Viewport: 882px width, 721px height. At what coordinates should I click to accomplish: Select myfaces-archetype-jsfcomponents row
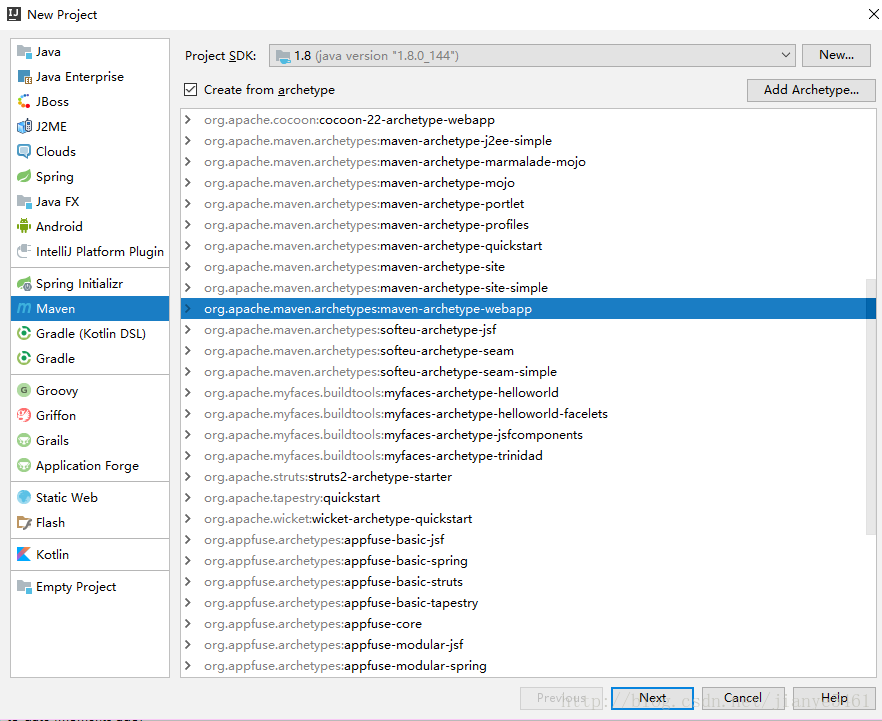[528, 435]
